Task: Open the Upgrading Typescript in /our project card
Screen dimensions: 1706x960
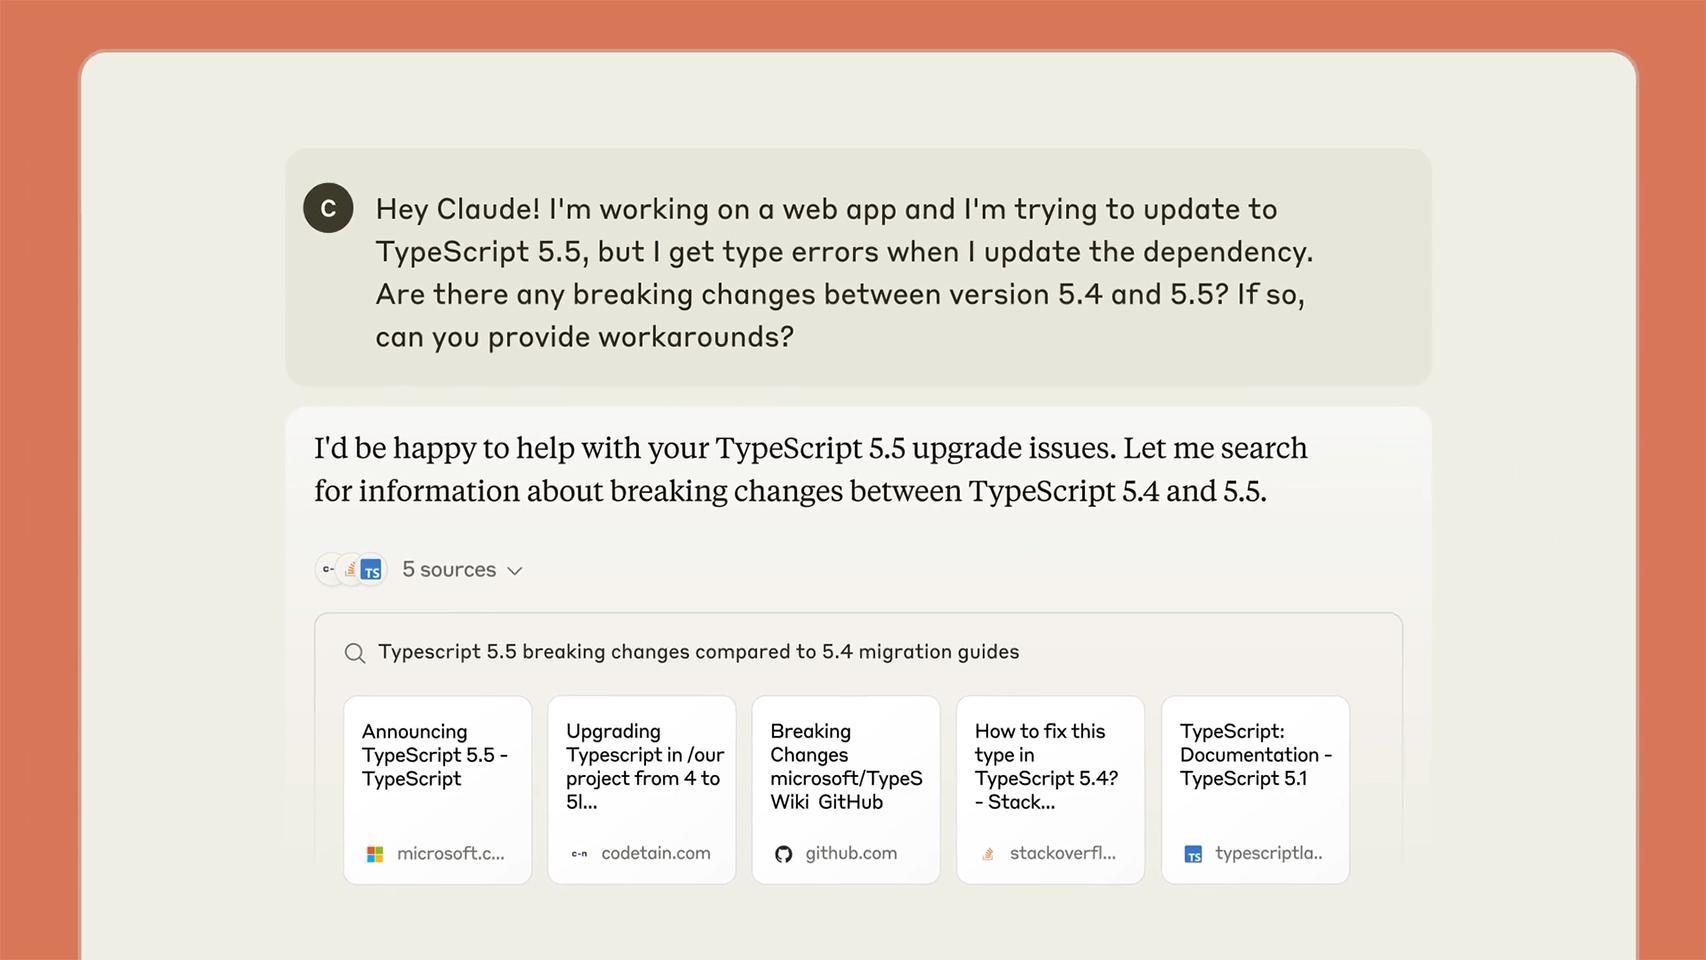Action: (x=641, y=789)
